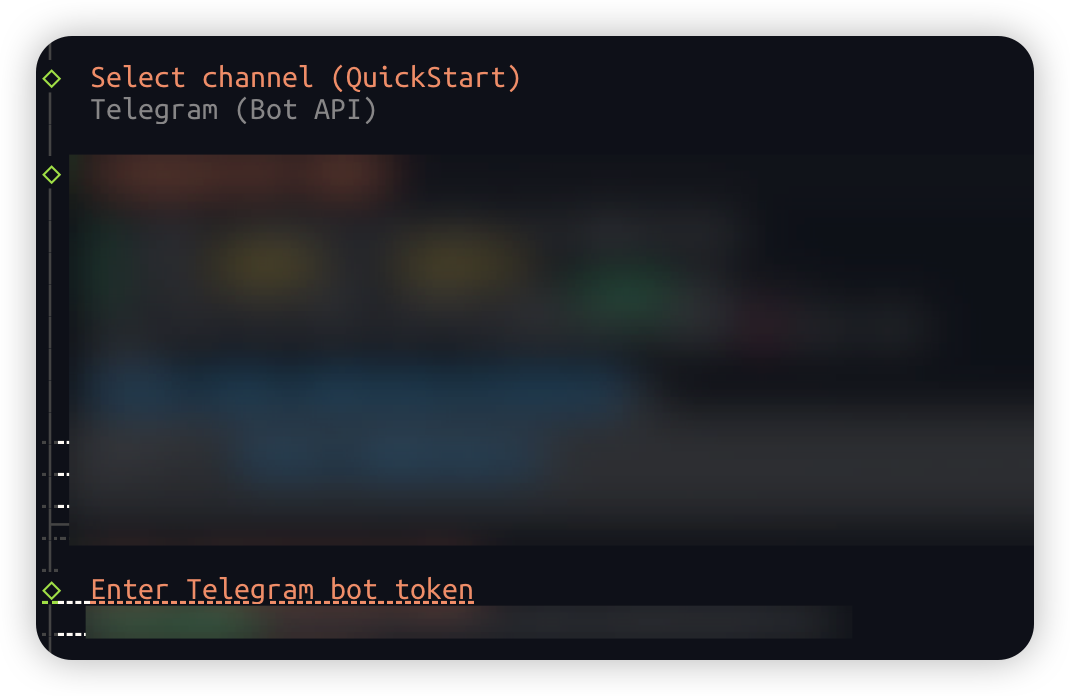Click the topmost white dash marker on left
The height and width of the screenshot is (696, 1070).
click(63, 442)
